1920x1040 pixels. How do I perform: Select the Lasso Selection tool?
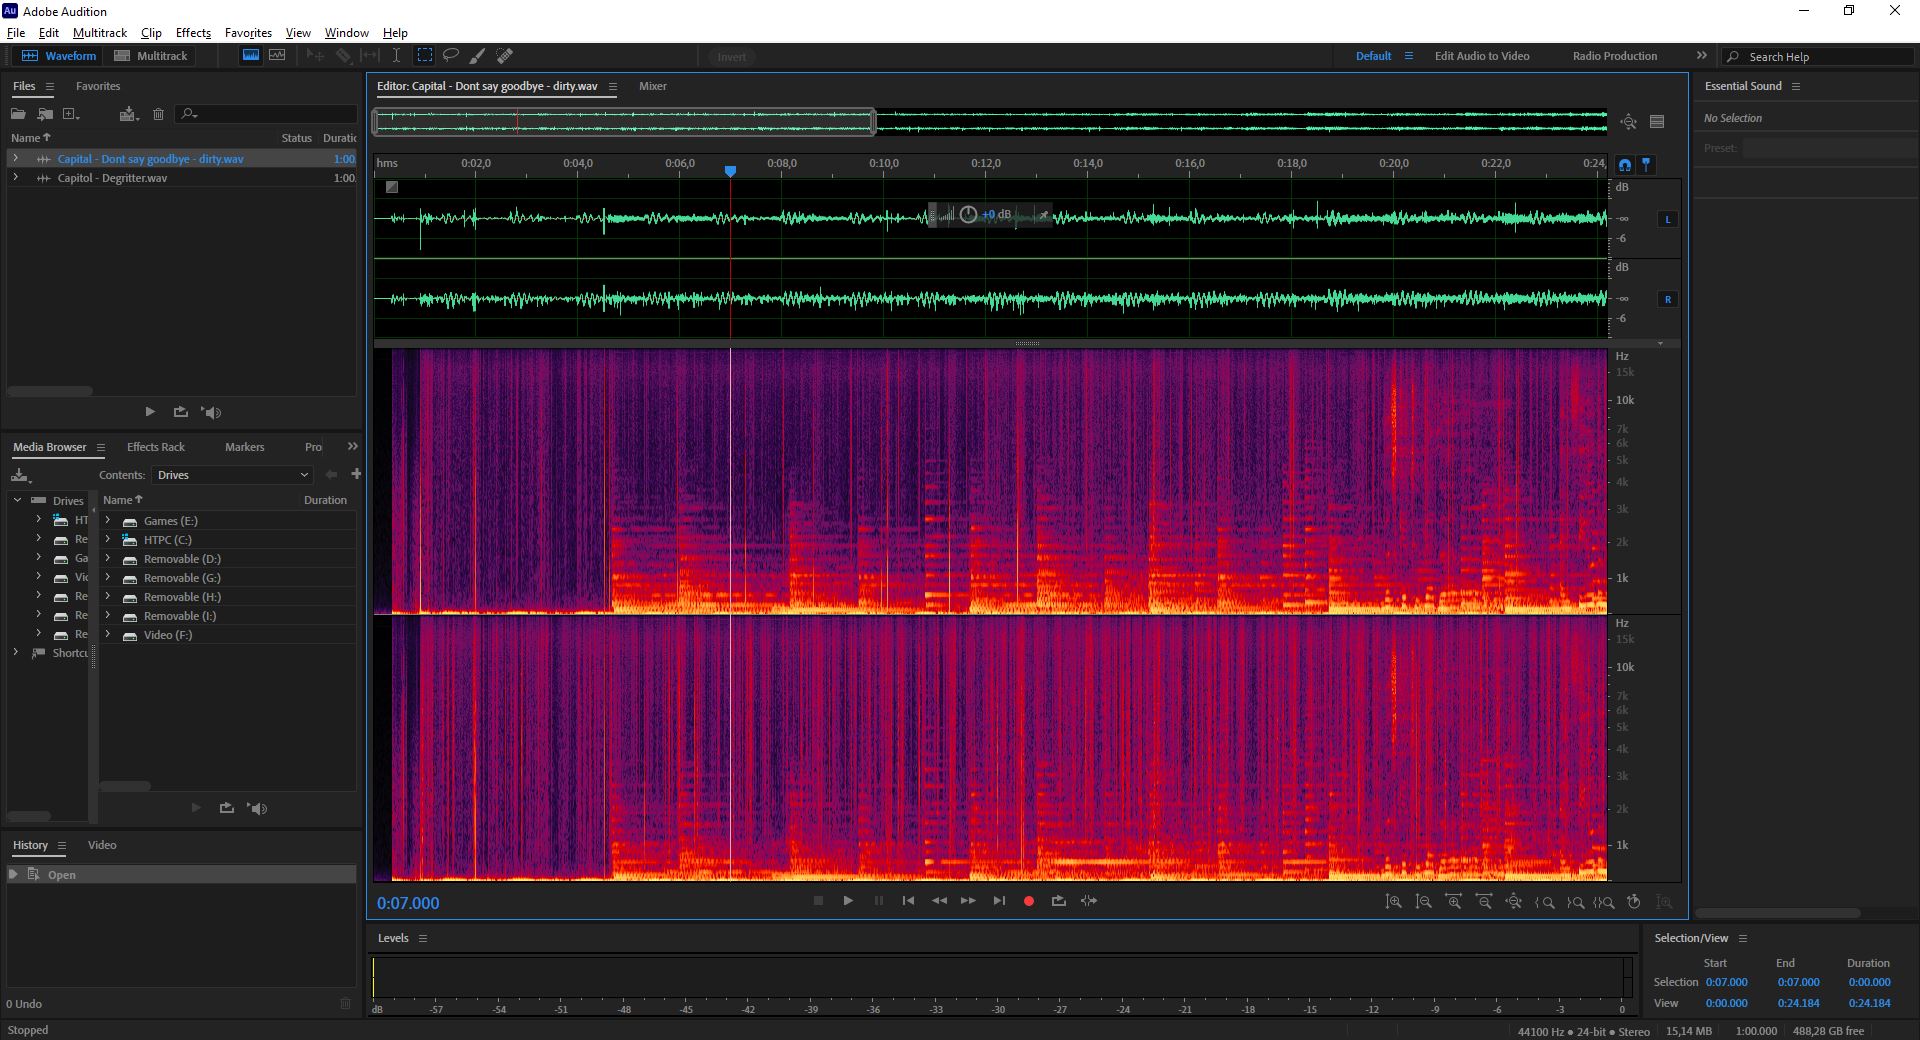tap(451, 56)
